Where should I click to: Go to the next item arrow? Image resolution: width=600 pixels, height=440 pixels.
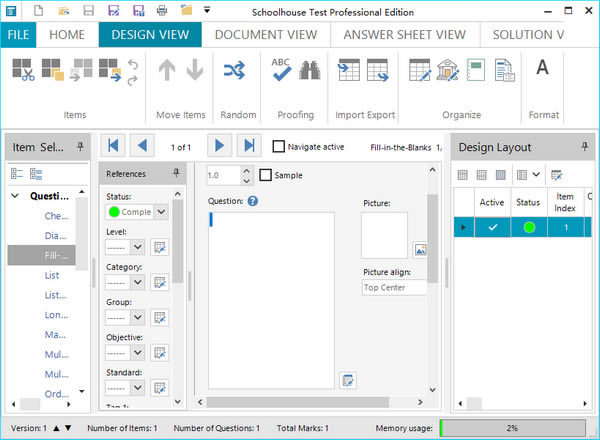(x=218, y=146)
